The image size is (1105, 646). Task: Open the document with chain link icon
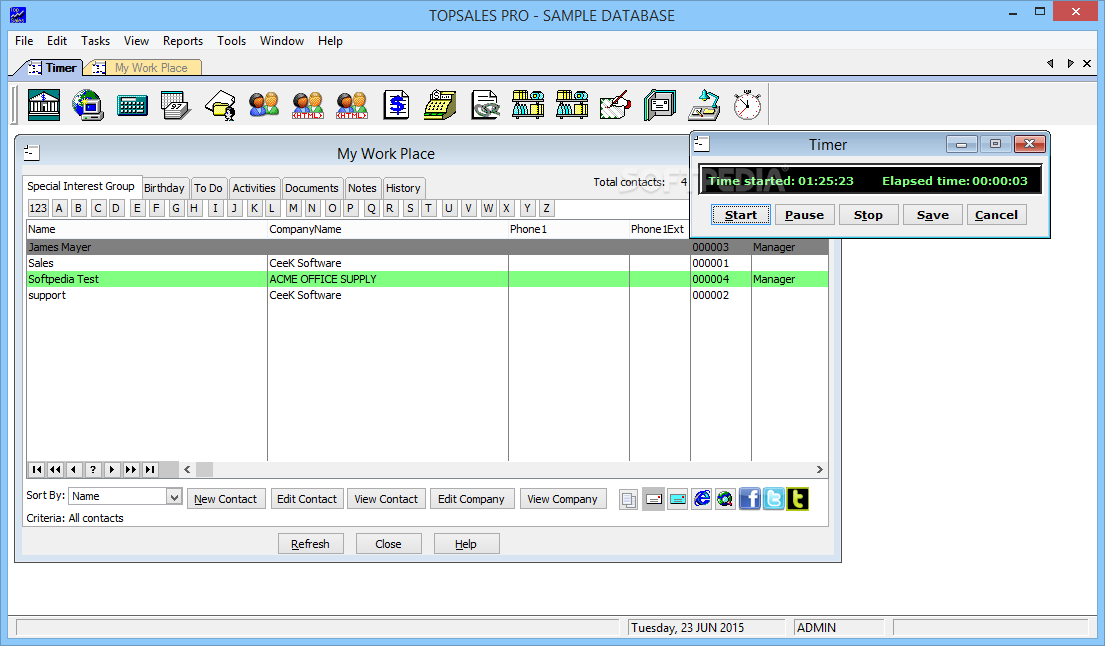[x=485, y=105]
